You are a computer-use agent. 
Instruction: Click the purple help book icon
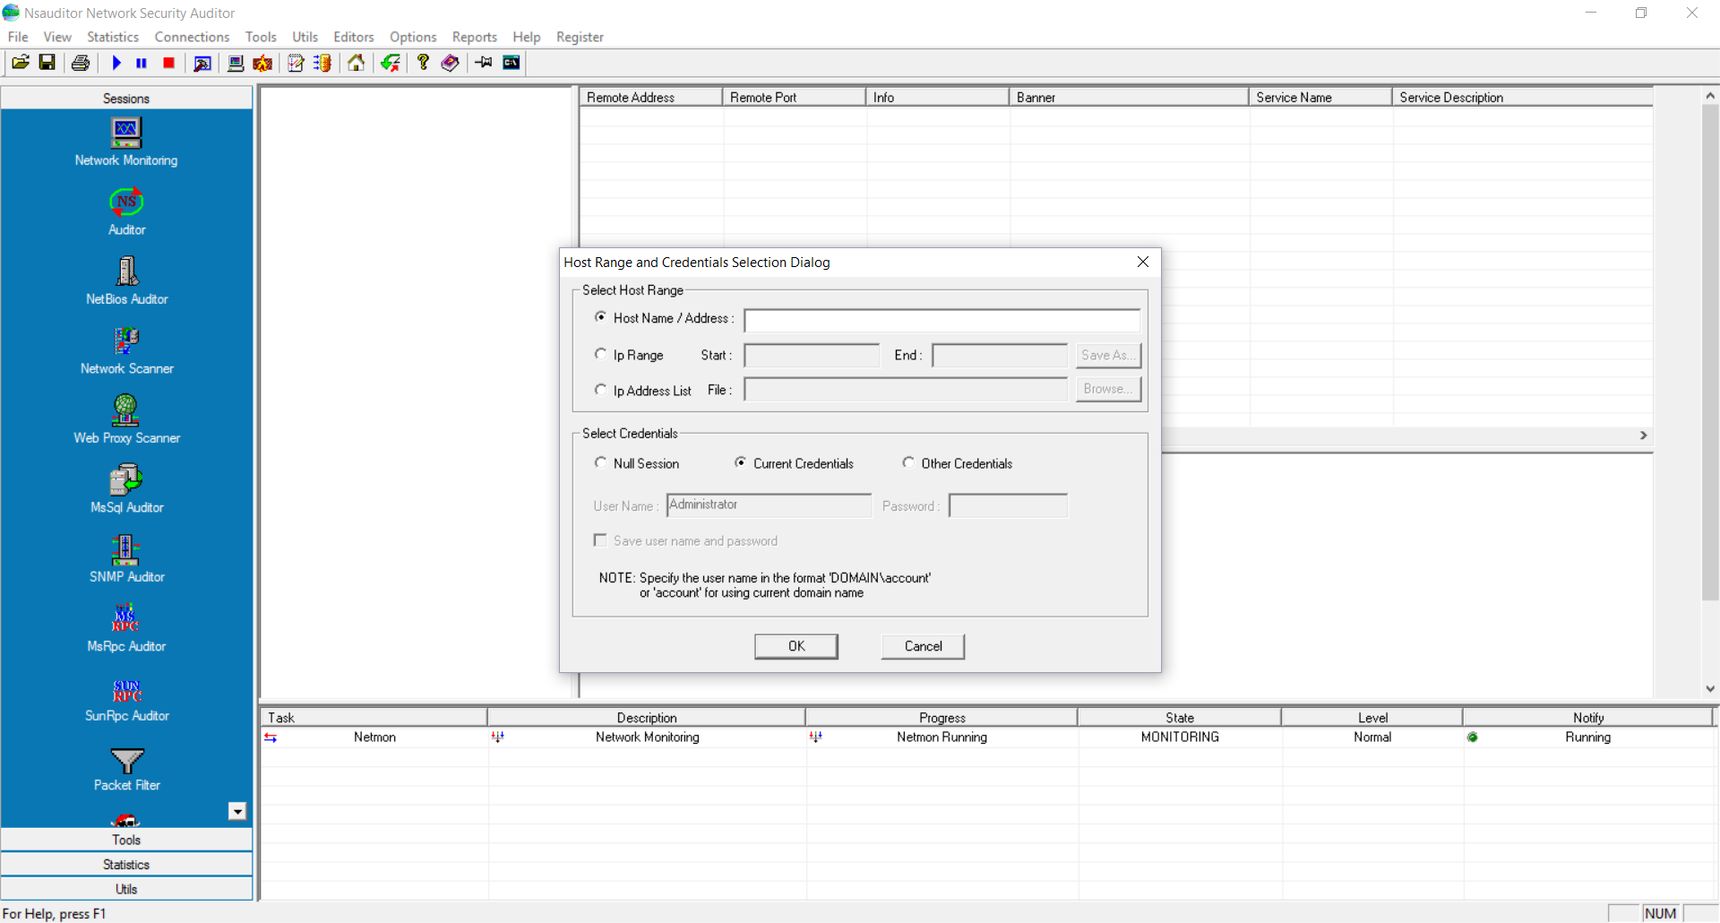click(x=450, y=63)
